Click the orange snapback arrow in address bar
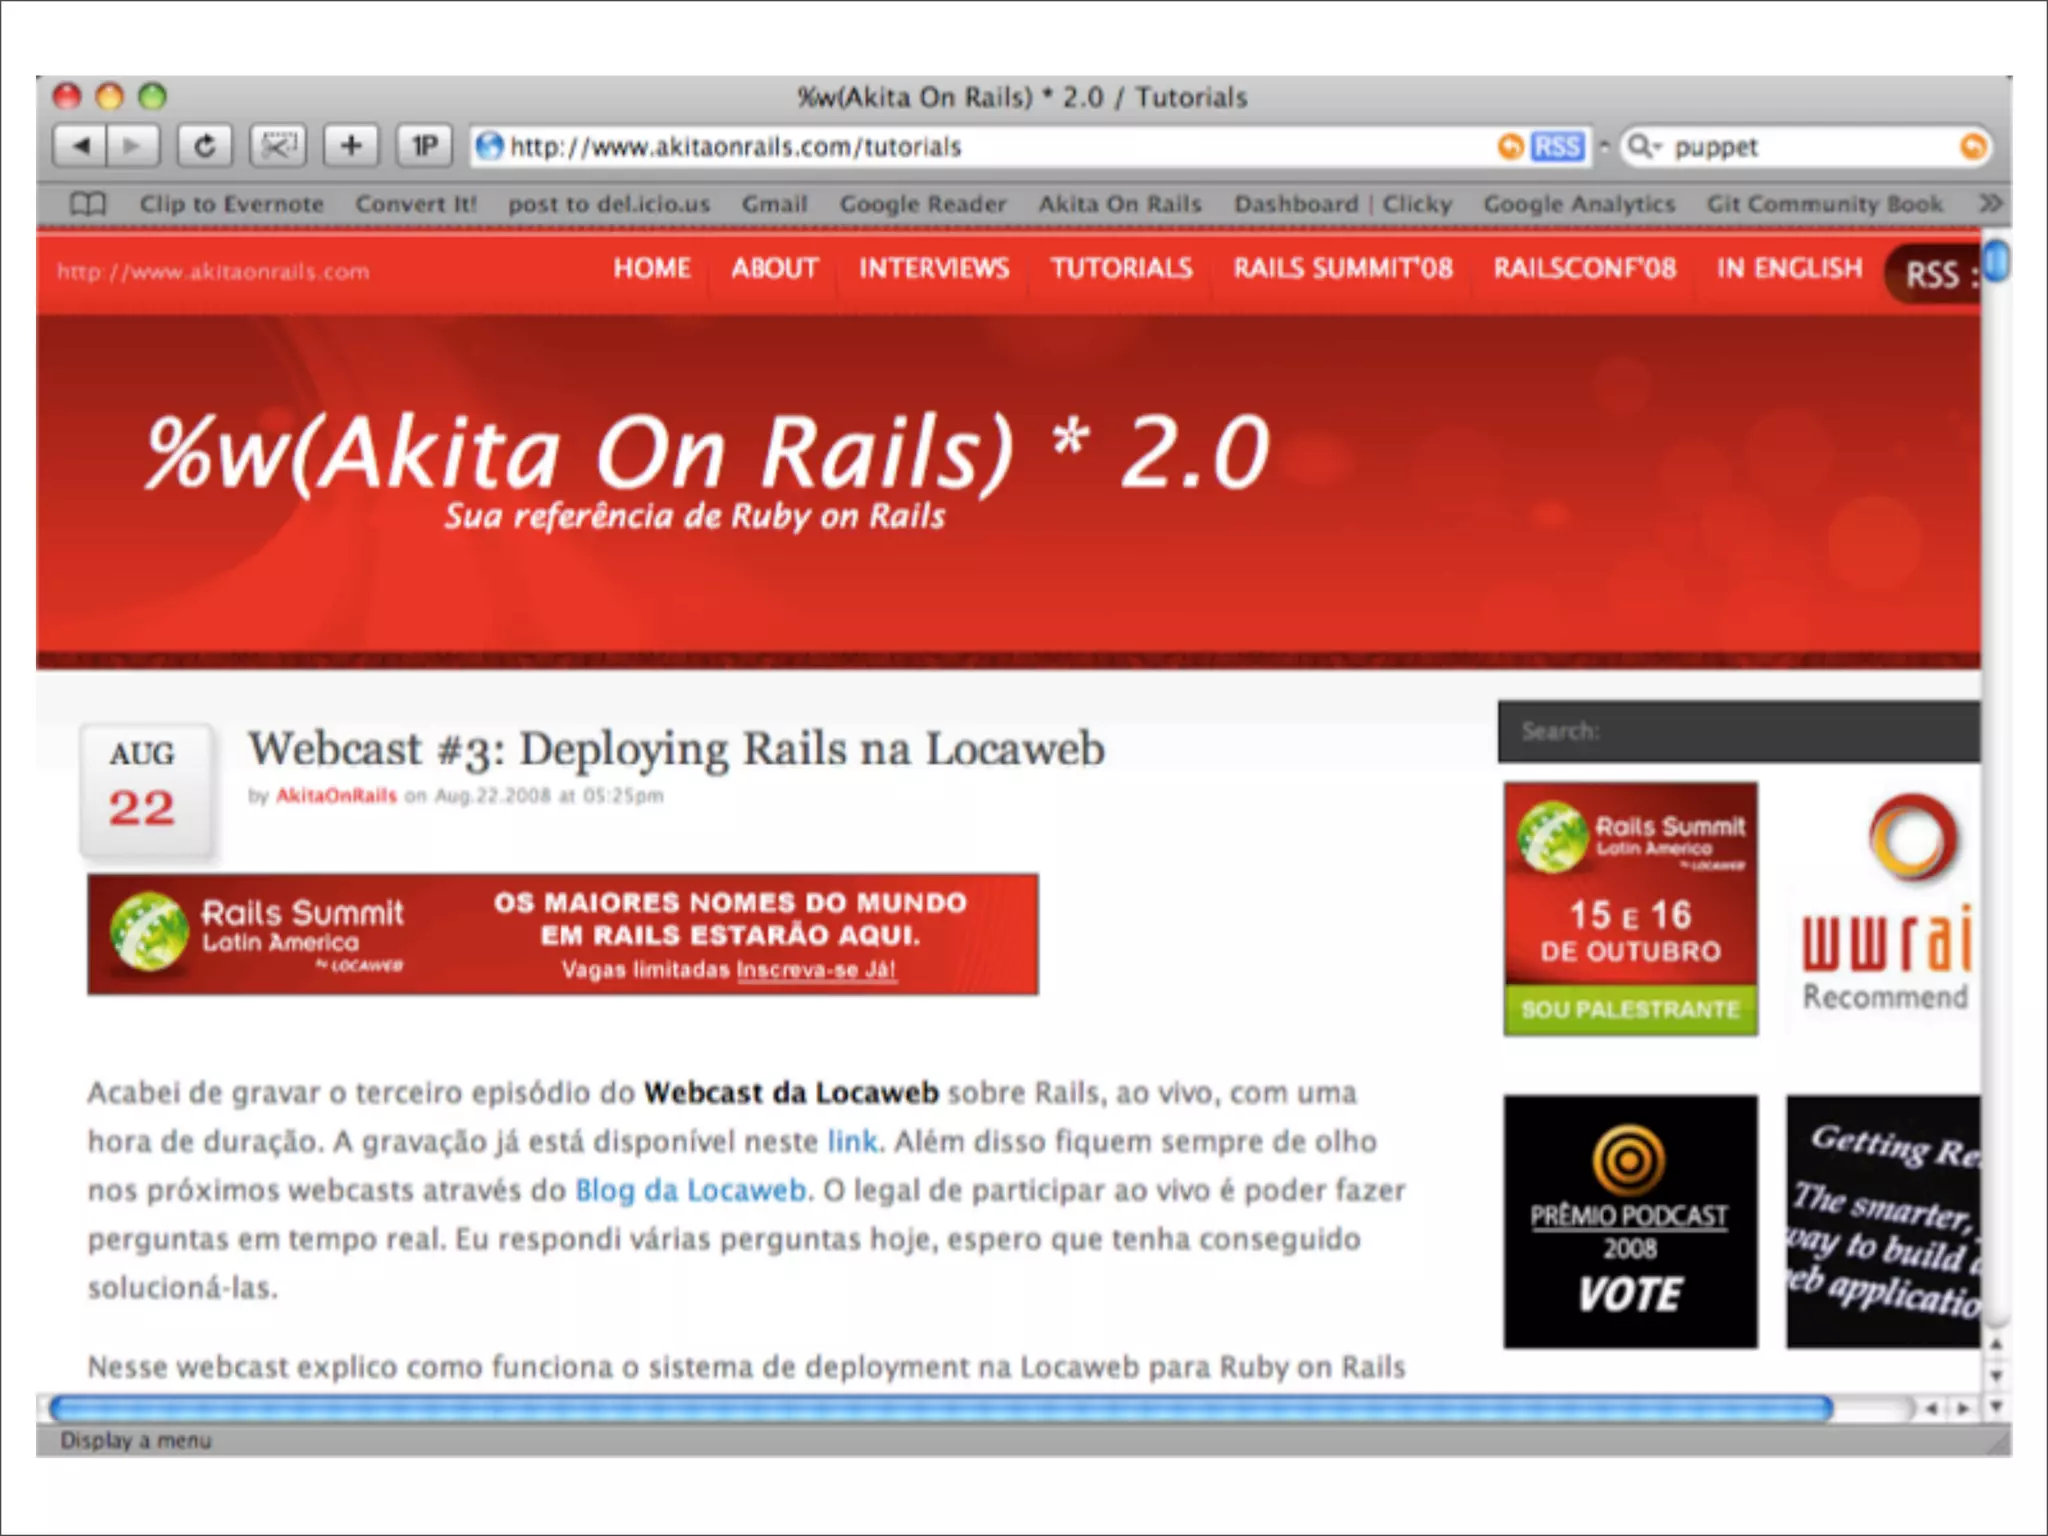The image size is (2048, 1536). pyautogui.click(x=1510, y=147)
